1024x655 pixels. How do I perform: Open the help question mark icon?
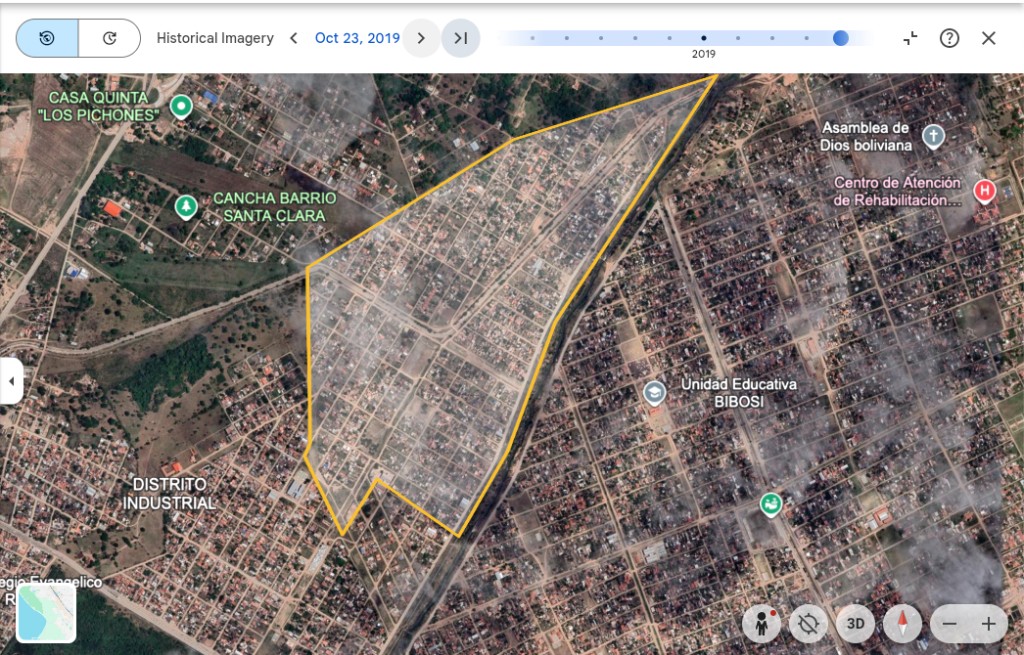[x=949, y=38]
